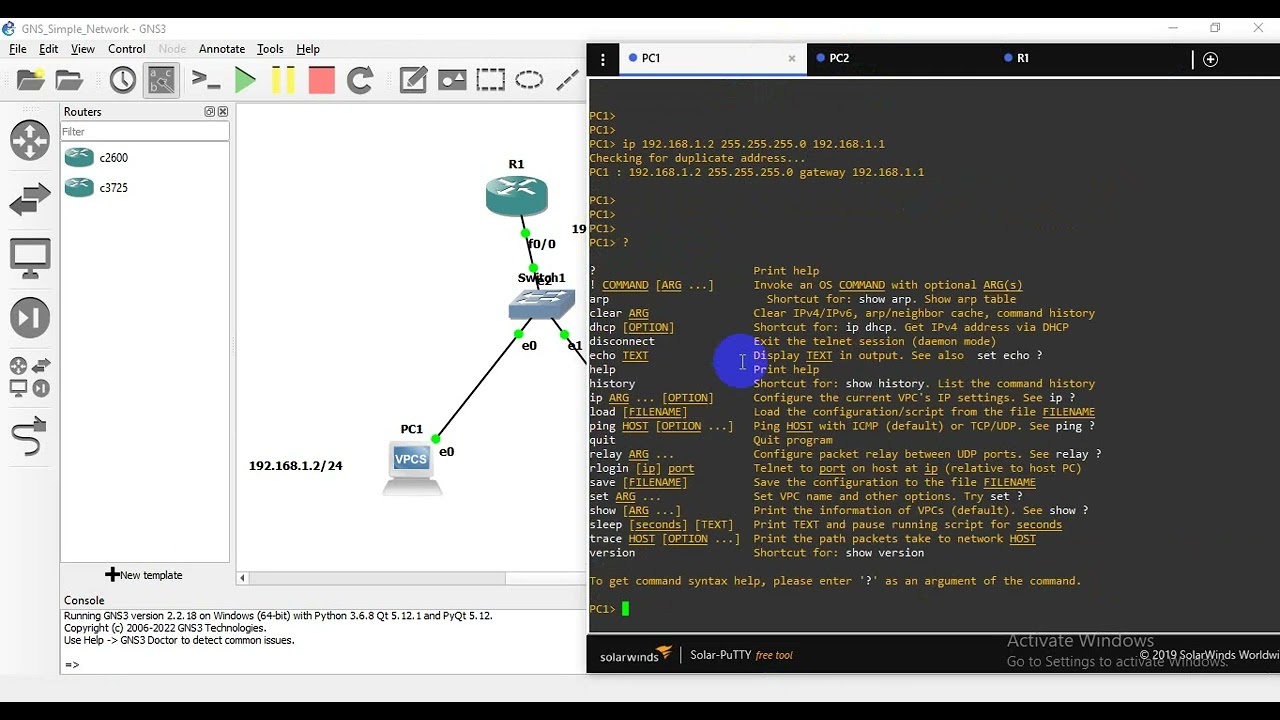Browse security devices icon
The width and height of the screenshot is (1280, 720).
(x=30, y=318)
